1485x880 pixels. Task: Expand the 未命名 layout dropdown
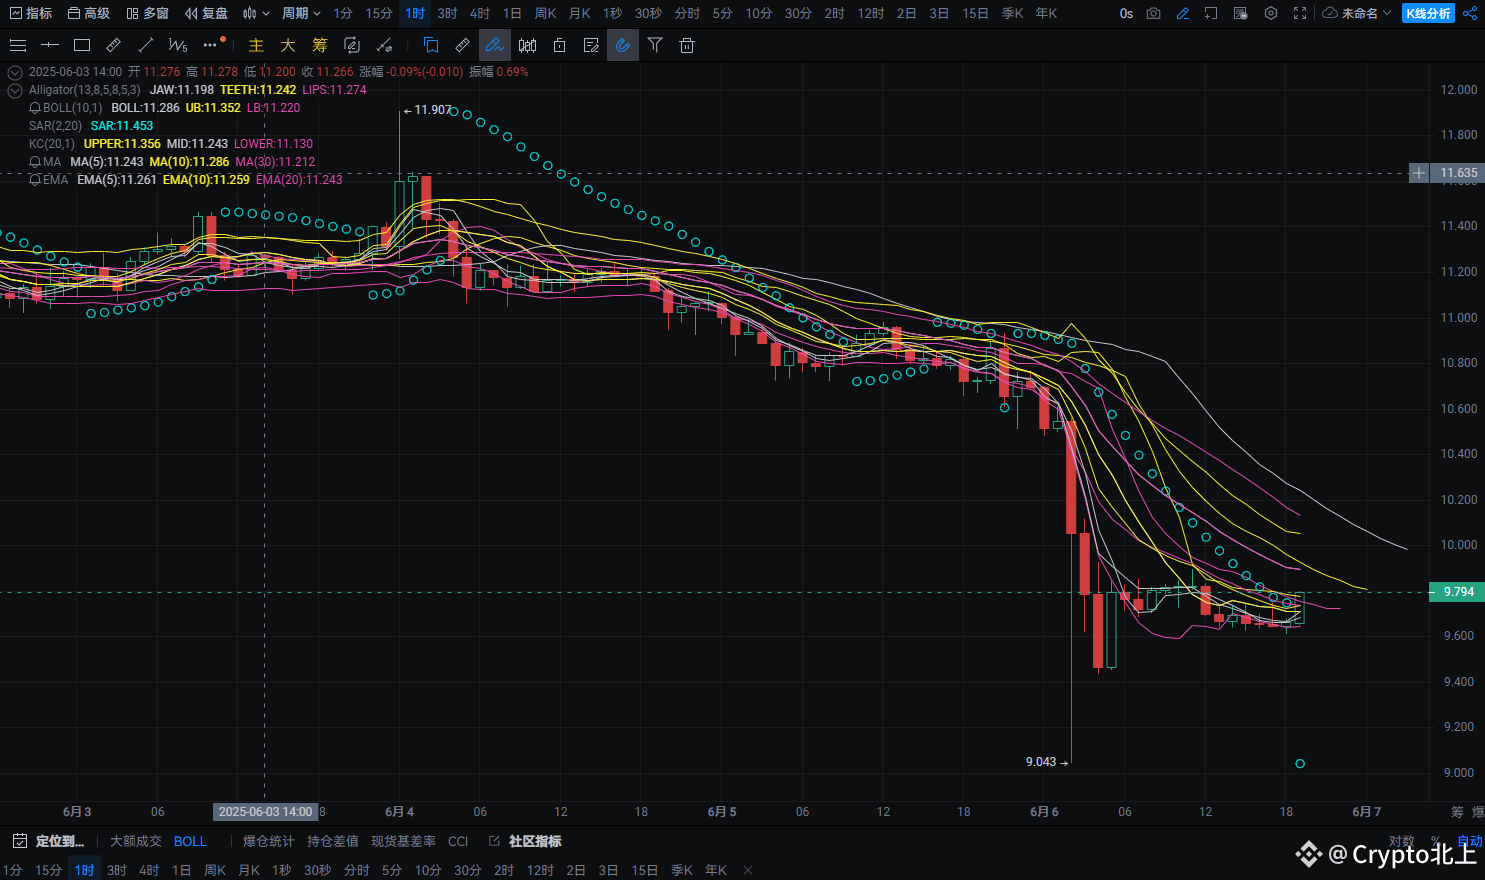(x=1357, y=13)
